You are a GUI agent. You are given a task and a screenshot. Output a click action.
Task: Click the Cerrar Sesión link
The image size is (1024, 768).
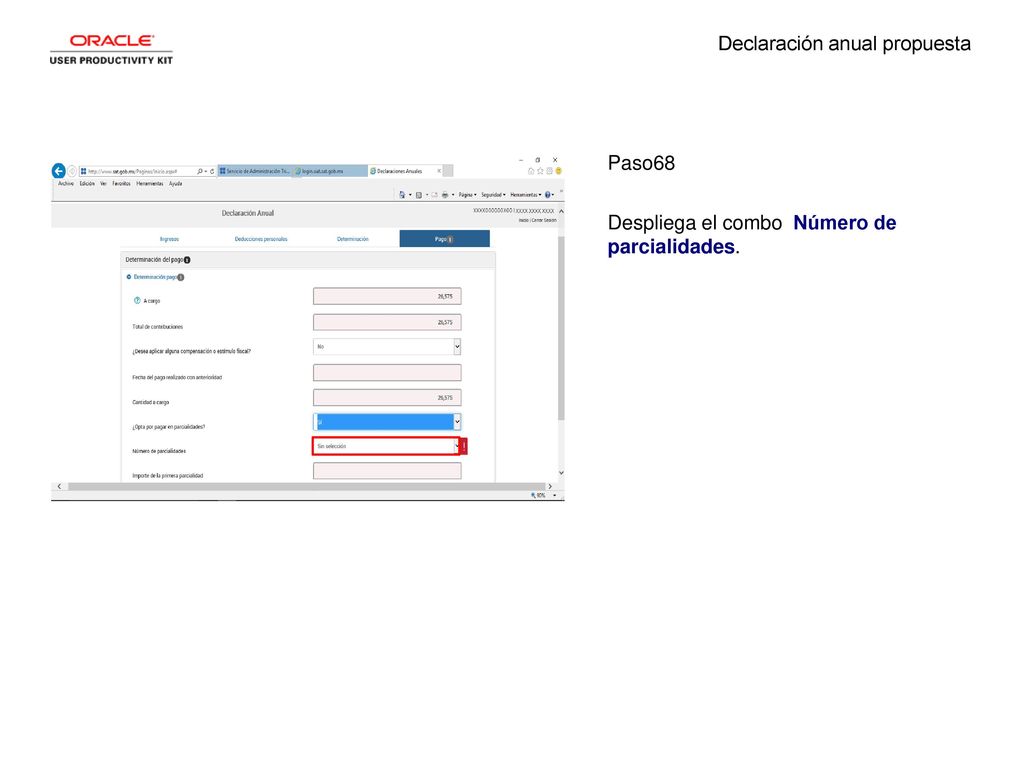point(544,220)
